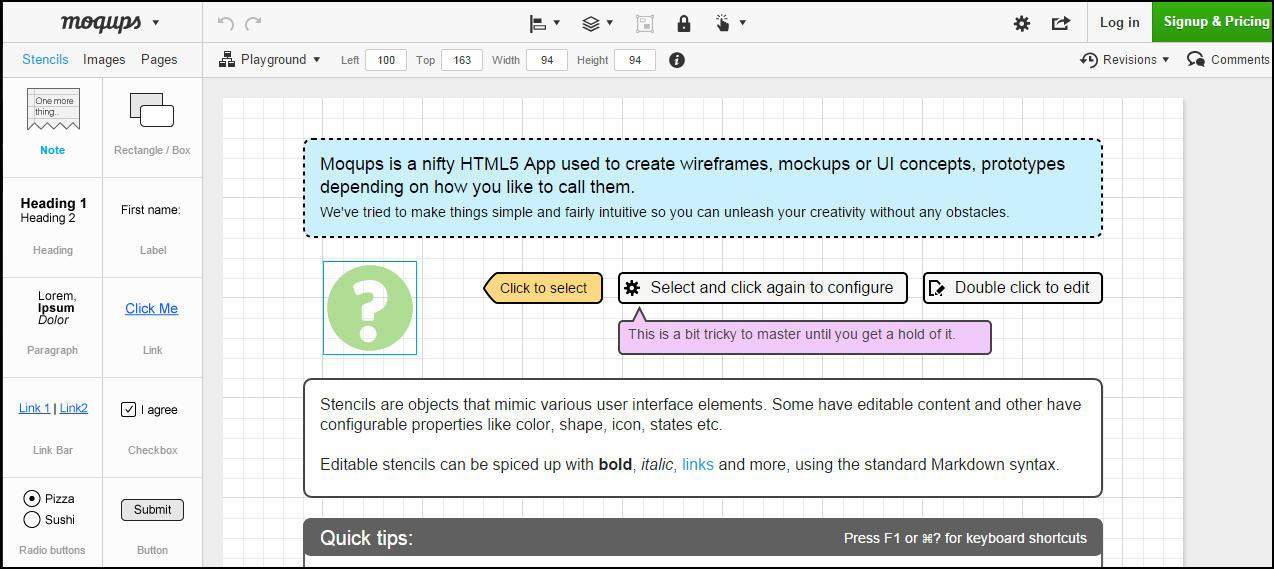This screenshot has width=1274, height=569.
Task: Select the Link stencil
Action: [152, 327]
